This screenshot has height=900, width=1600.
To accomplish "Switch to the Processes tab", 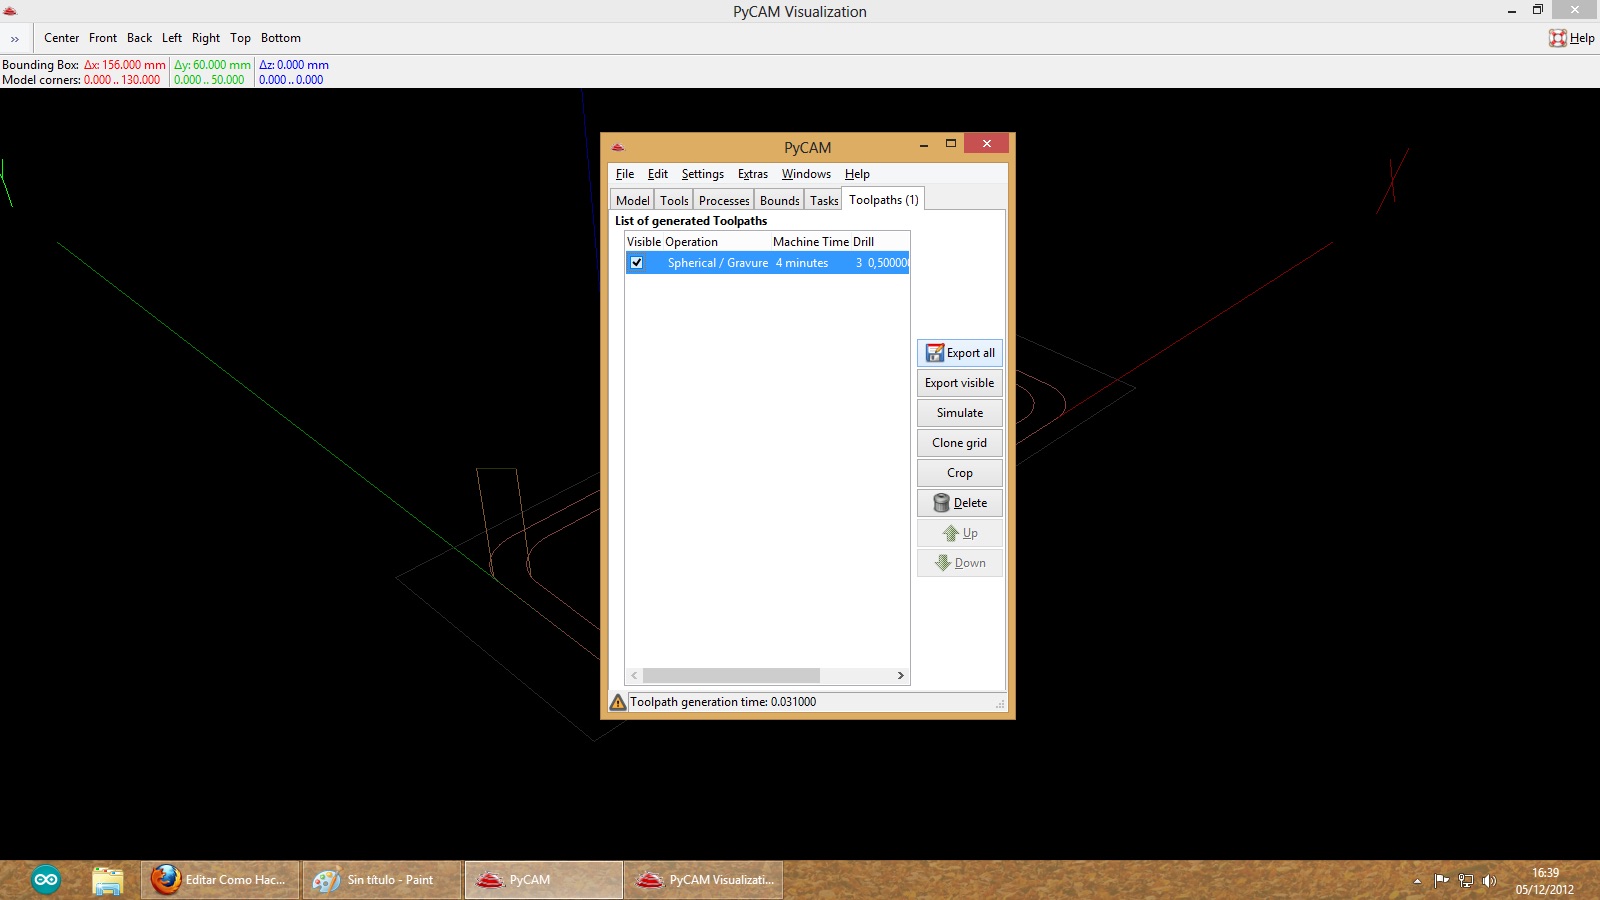I will [724, 201].
